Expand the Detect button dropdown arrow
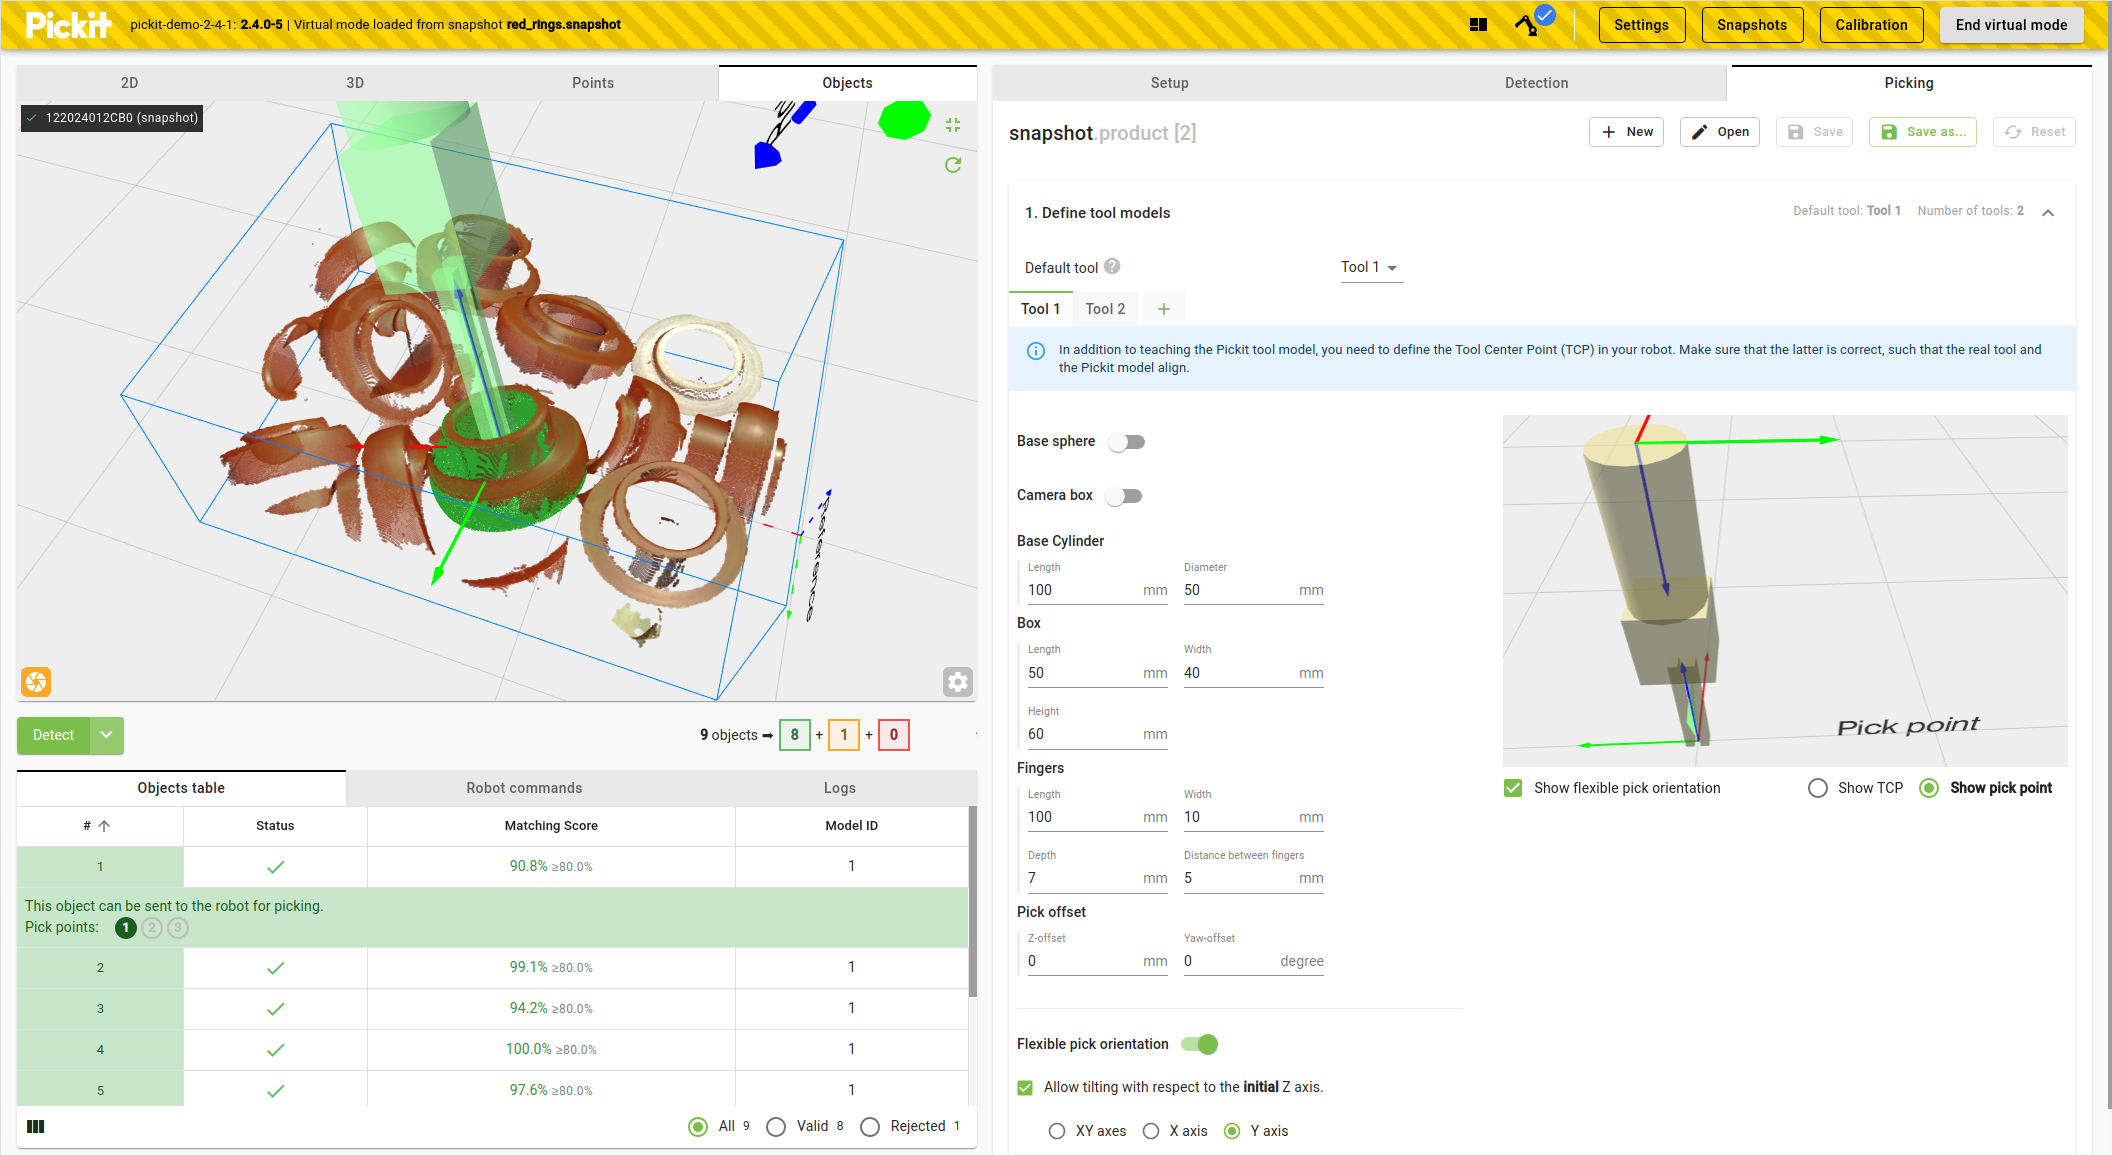The height and width of the screenshot is (1155, 2112). 106,735
